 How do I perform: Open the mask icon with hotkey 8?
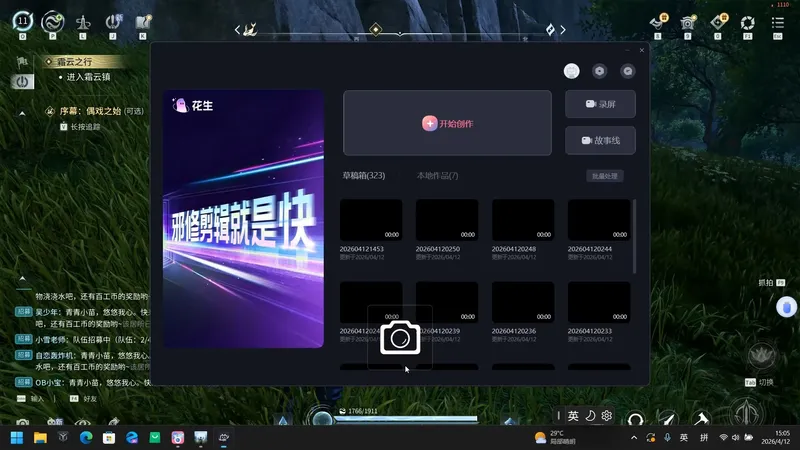[658, 23]
